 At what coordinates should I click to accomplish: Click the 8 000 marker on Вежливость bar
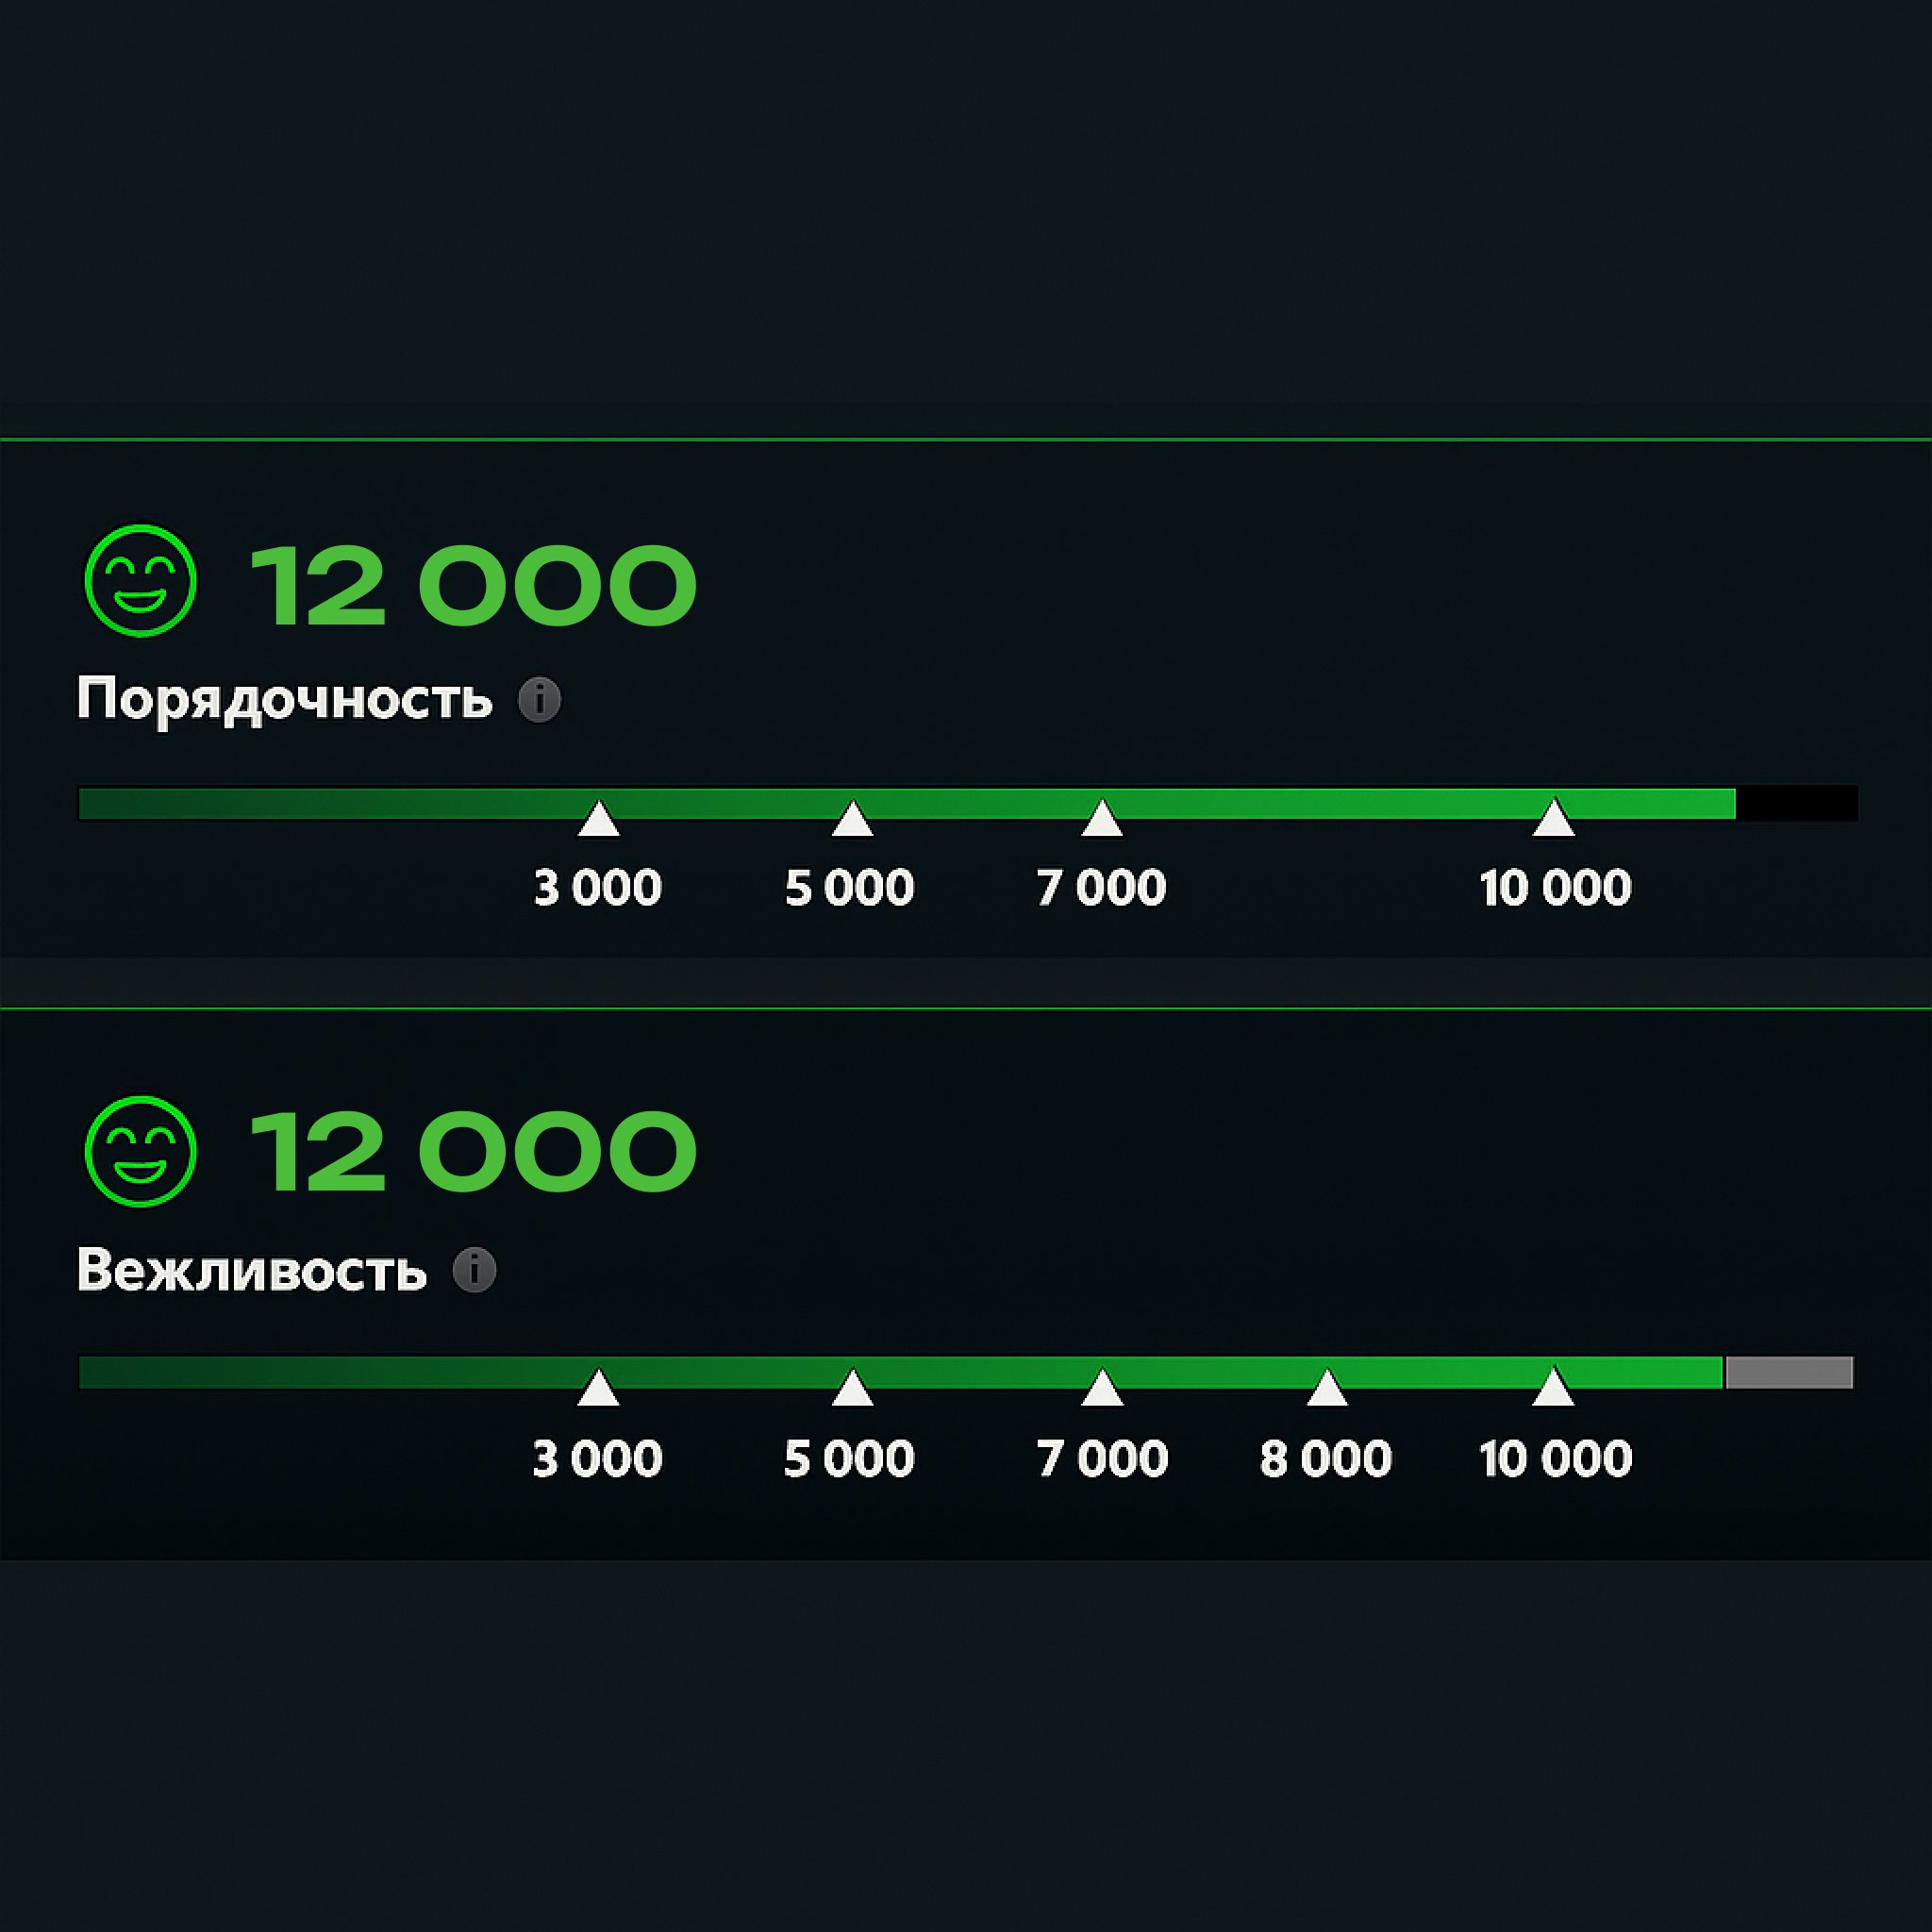pyautogui.click(x=1327, y=1388)
